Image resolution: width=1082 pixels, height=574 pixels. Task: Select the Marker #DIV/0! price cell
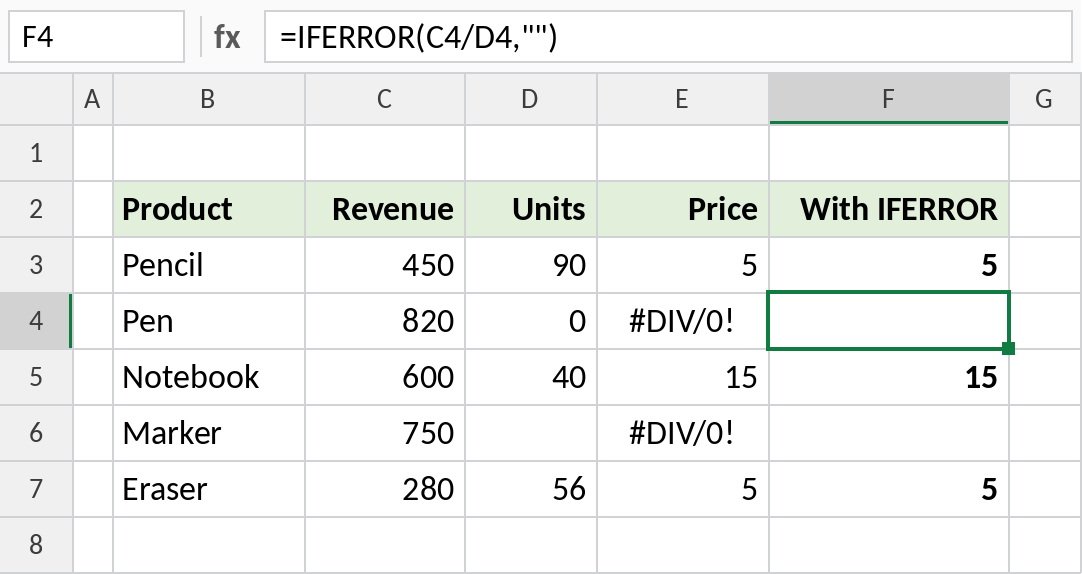[682, 433]
